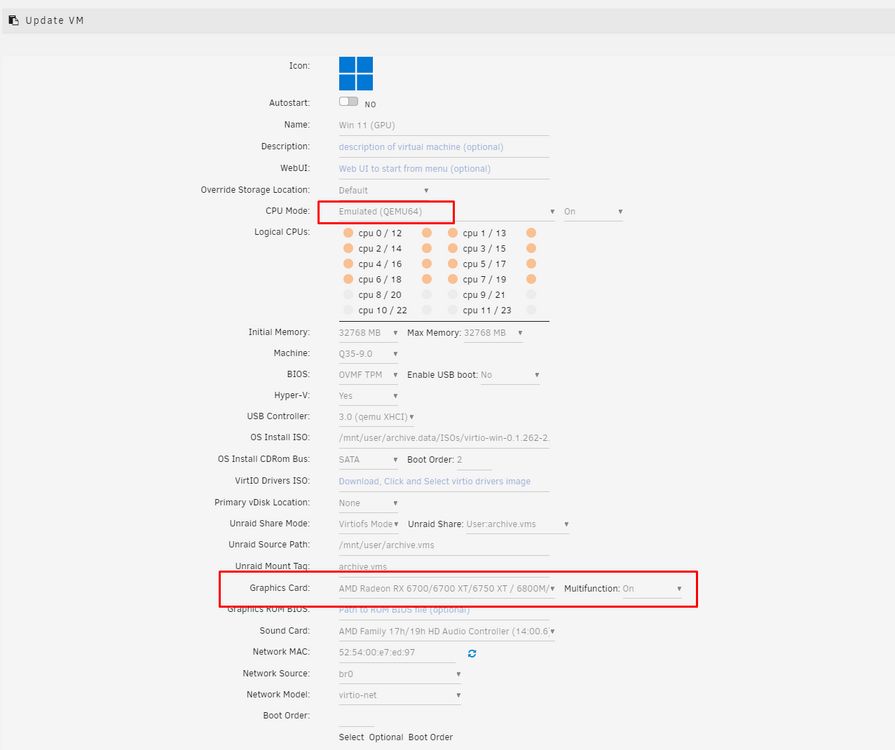Click the empty network Boot Order field
Screen dimensions: 895x750
[356, 717]
